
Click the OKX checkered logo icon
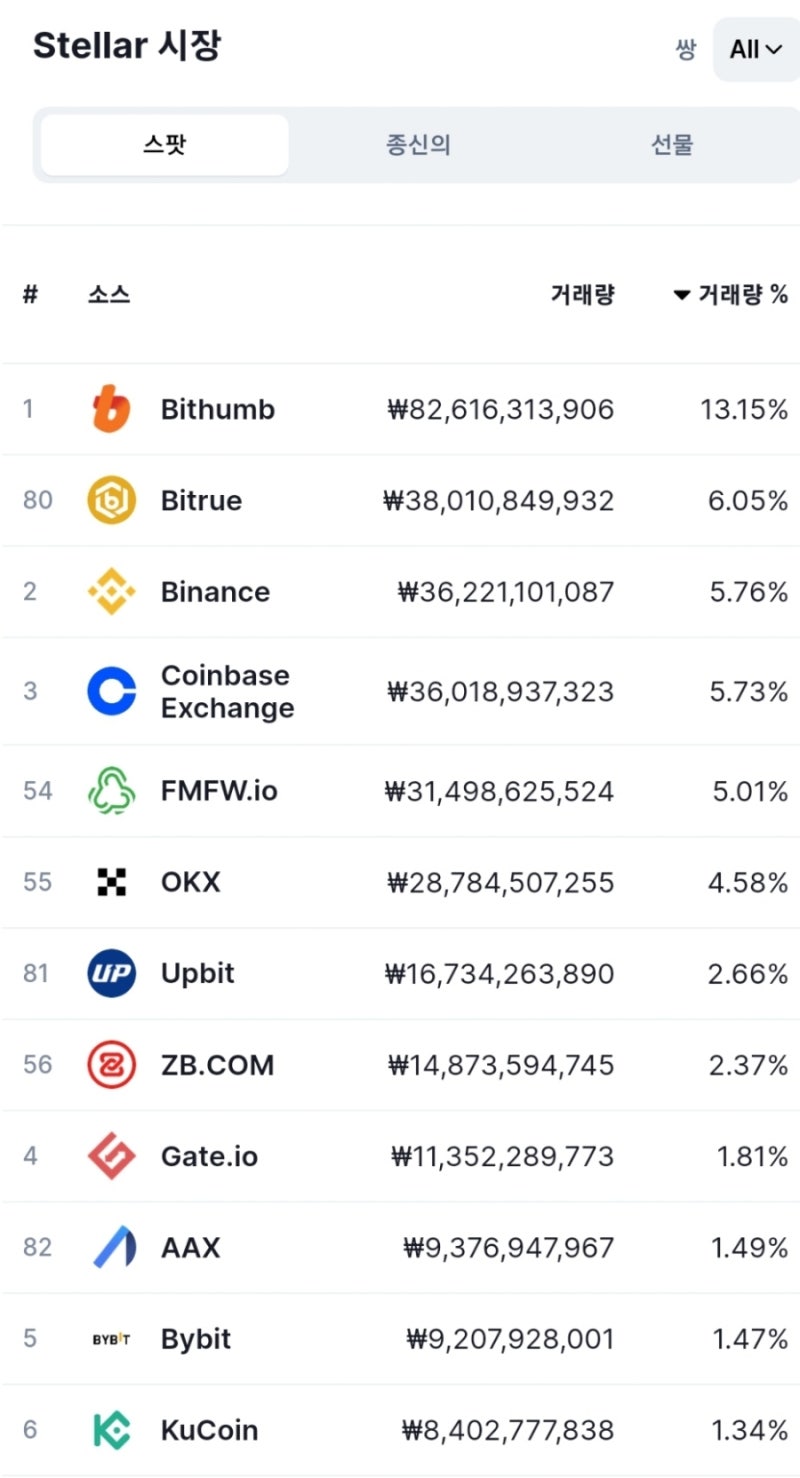point(111,882)
